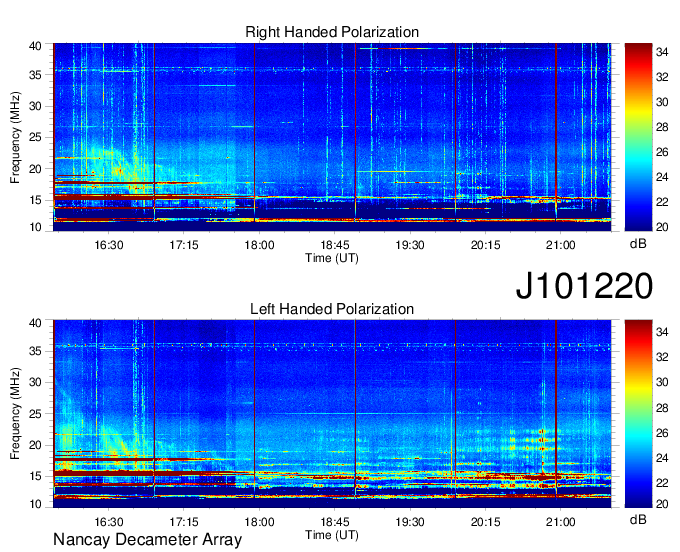
Task: Click the "Right Handed Polarization" plot title
Action: pos(332,32)
